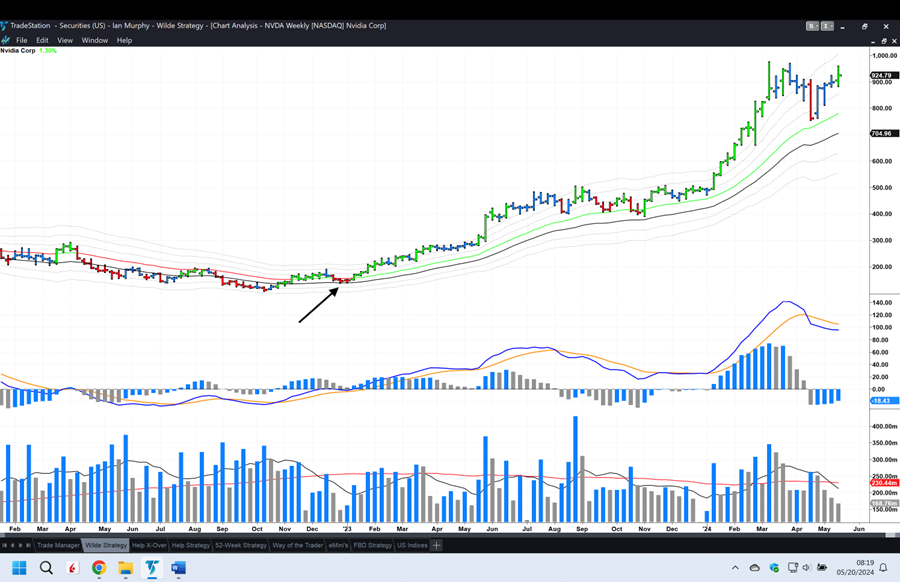Open the Windows Start menu
Screen dimensions: 900x582
(19, 568)
